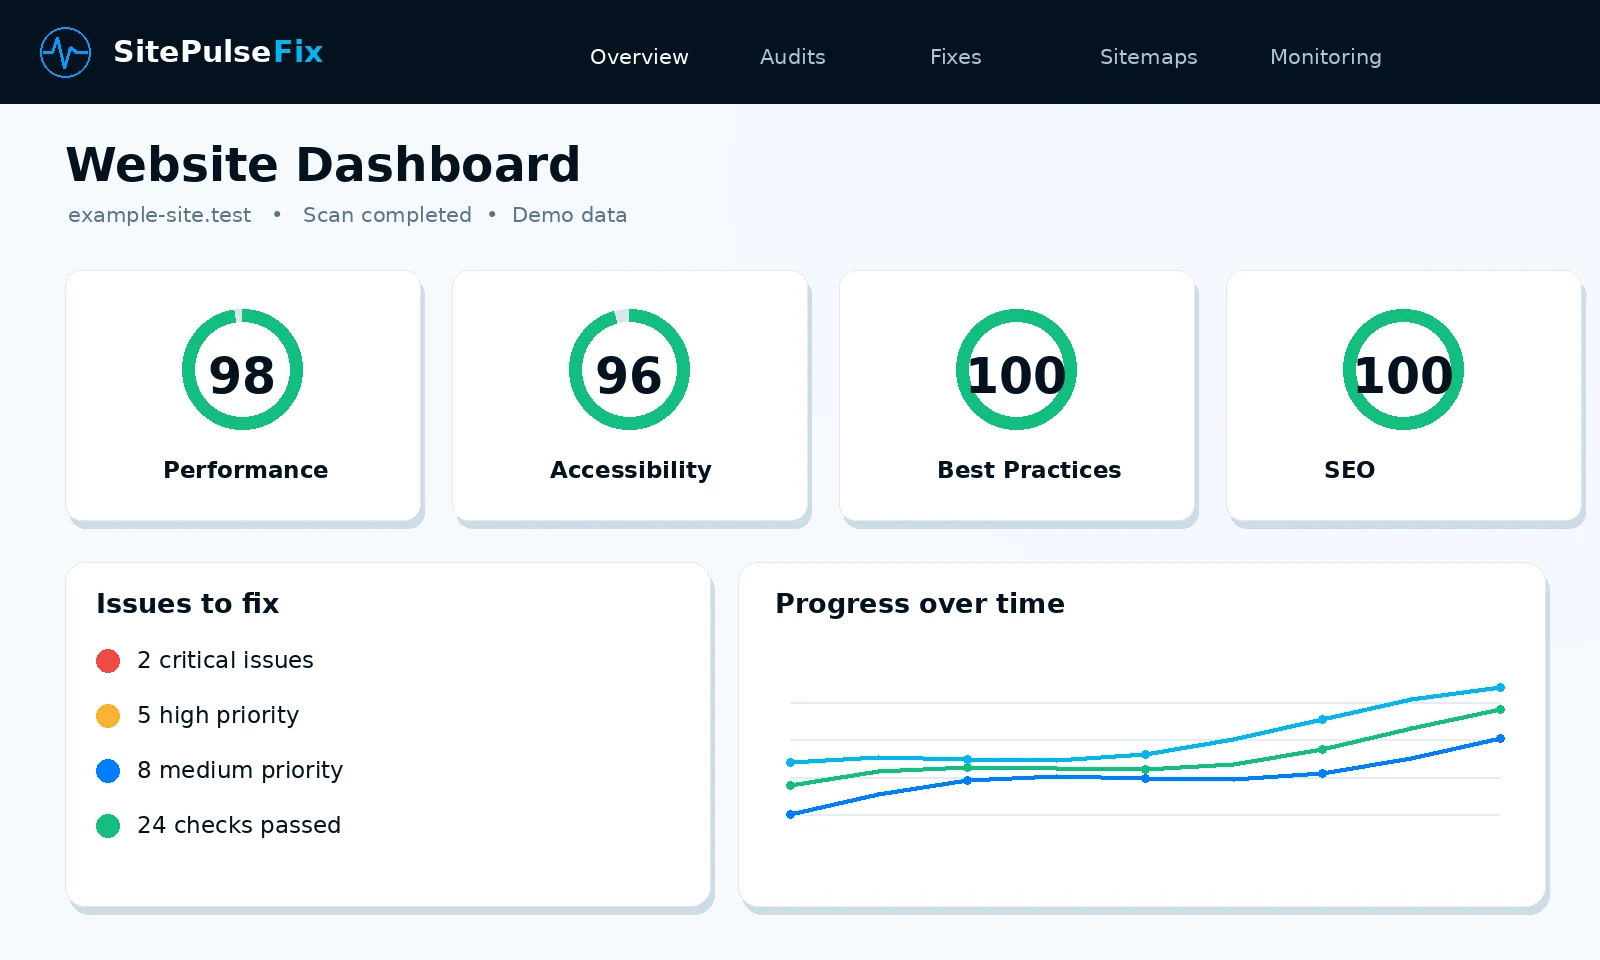Screen dimensions: 1600x960
Task: Select the Monitoring tab
Action: [x=1326, y=57]
